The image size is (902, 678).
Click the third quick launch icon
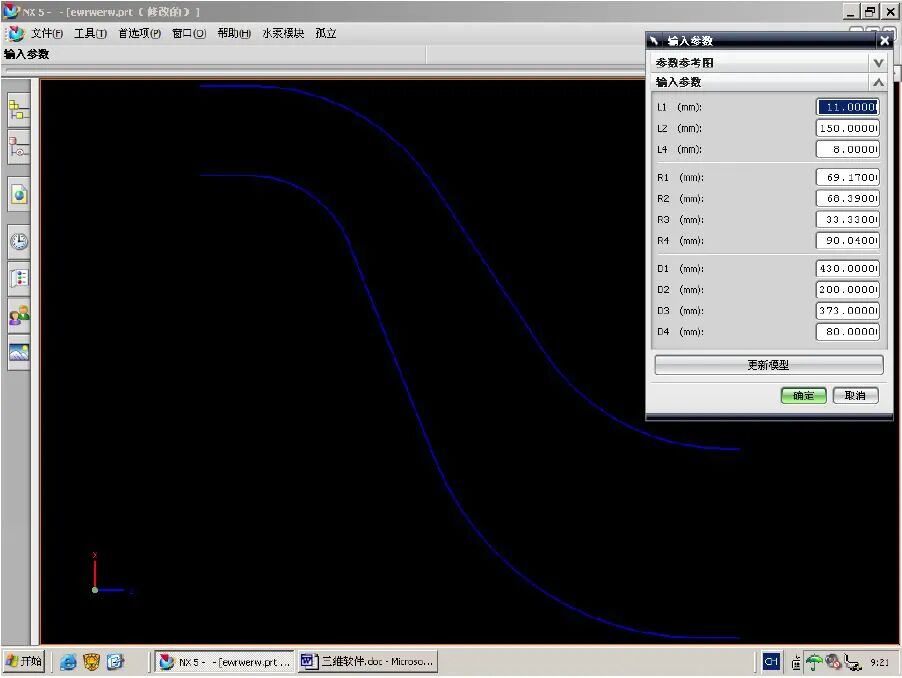click(115, 662)
